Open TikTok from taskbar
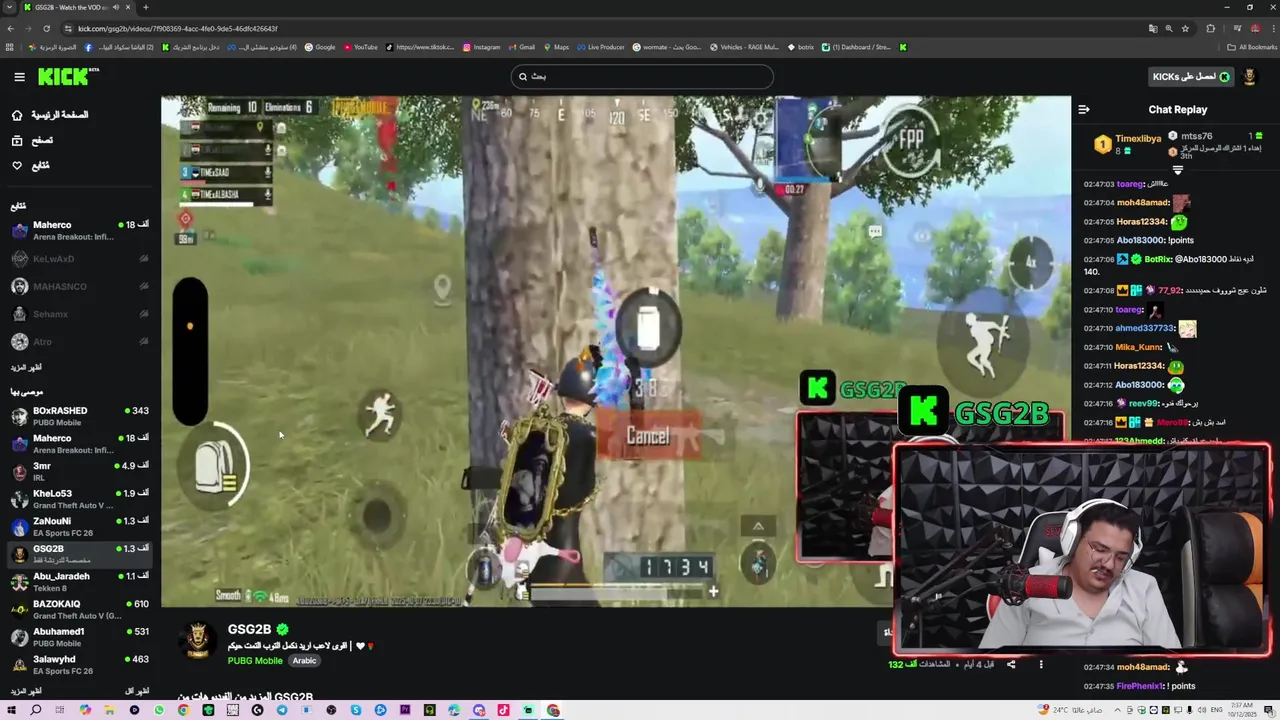The height and width of the screenshot is (720, 1280). [503, 710]
